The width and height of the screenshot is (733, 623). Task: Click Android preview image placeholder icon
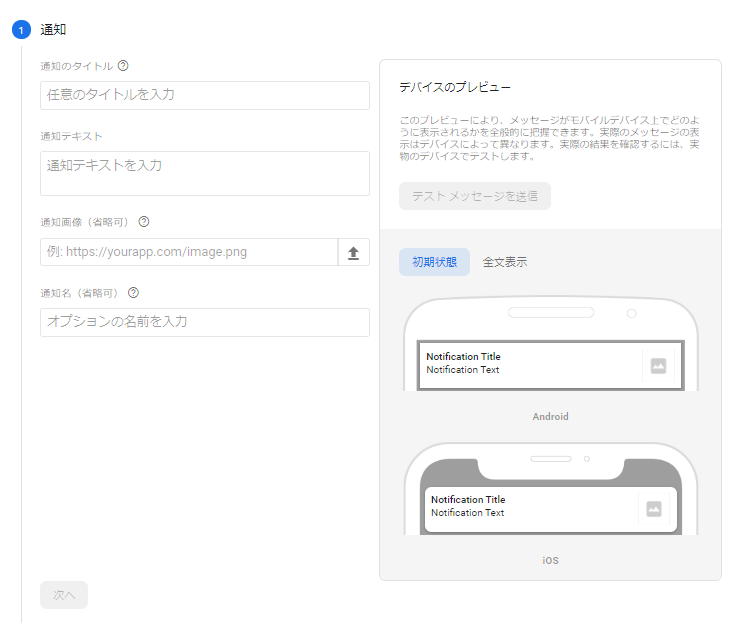click(658, 366)
